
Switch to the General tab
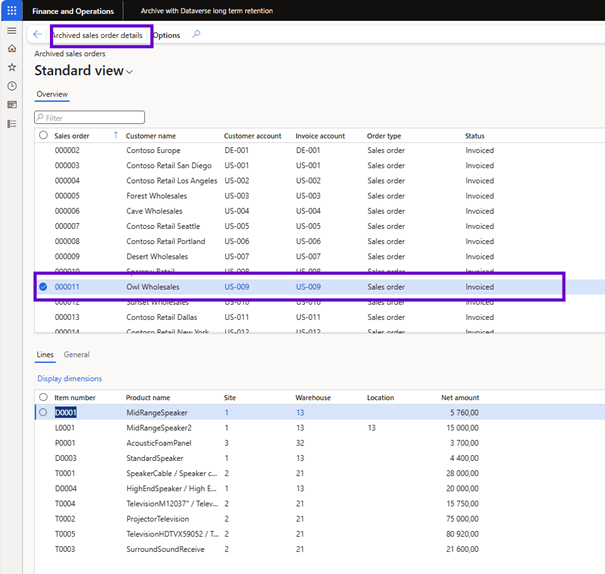coord(76,355)
